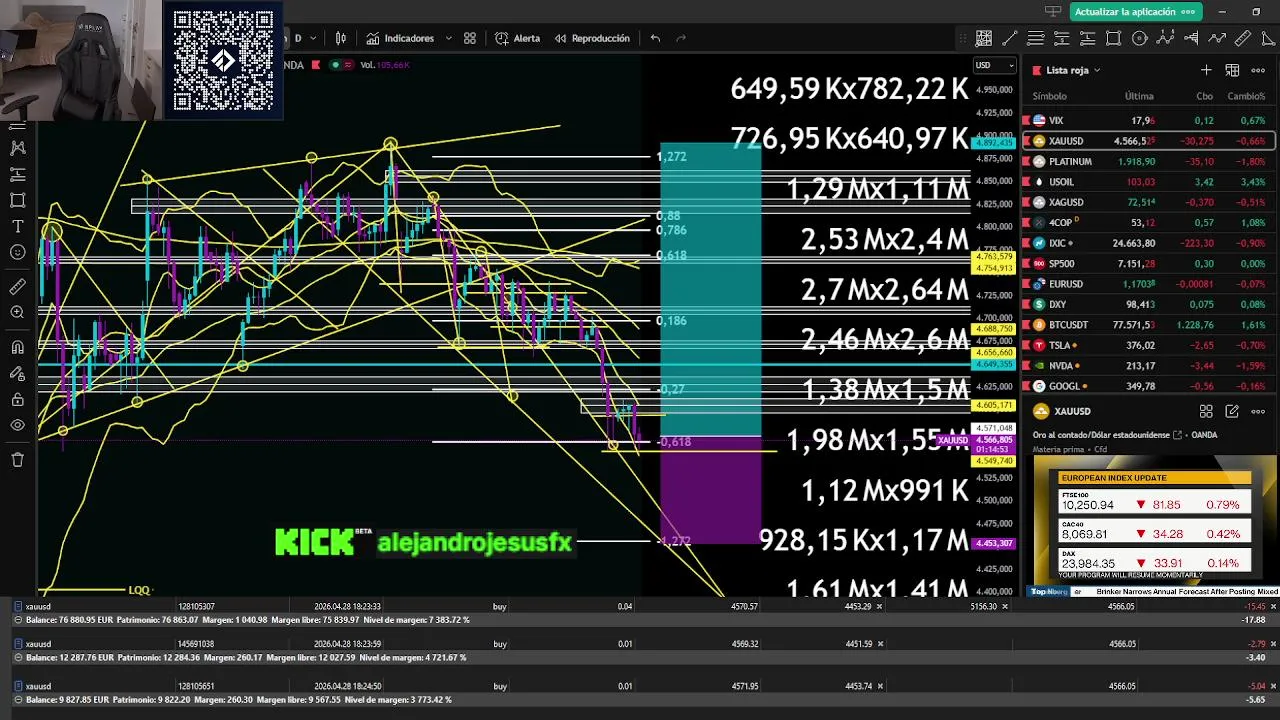The width and height of the screenshot is (1280, 720).
Task: Select the Fibonacci grid tool in top toolbar
Action: tap(984, 38)
